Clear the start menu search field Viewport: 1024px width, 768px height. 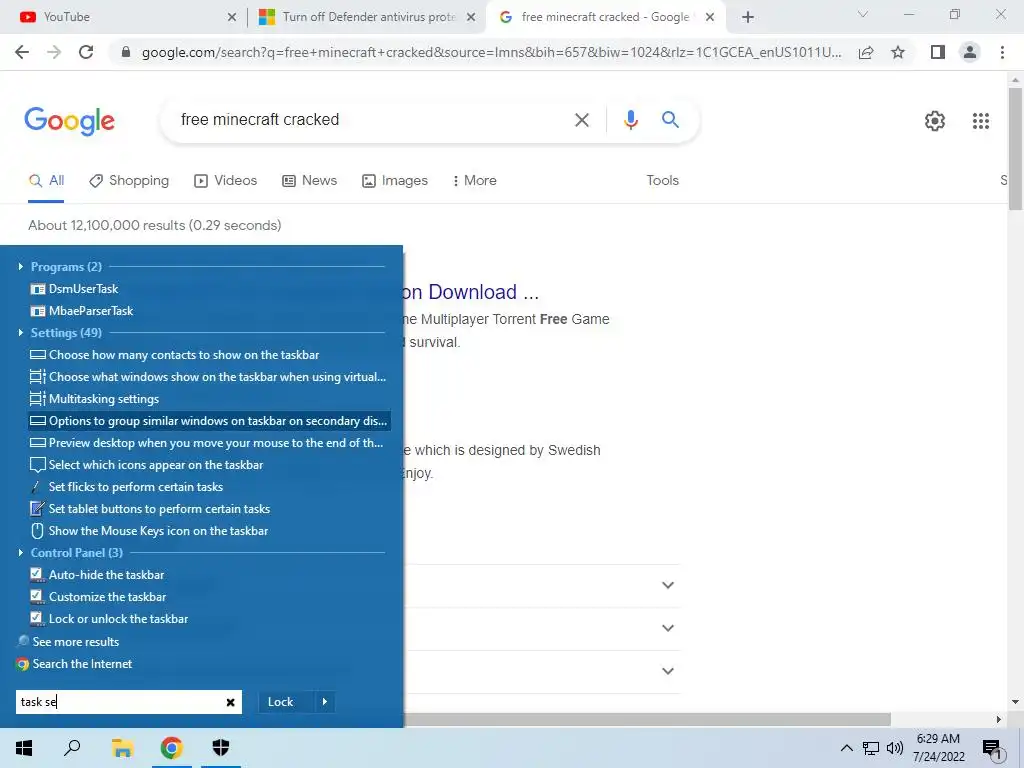click(230, 702)
